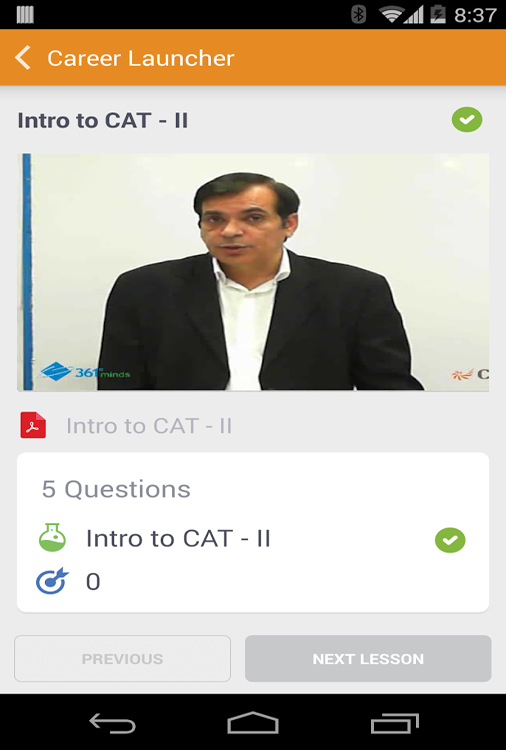Go to the Next Lesson

click(x=368, y=659)
